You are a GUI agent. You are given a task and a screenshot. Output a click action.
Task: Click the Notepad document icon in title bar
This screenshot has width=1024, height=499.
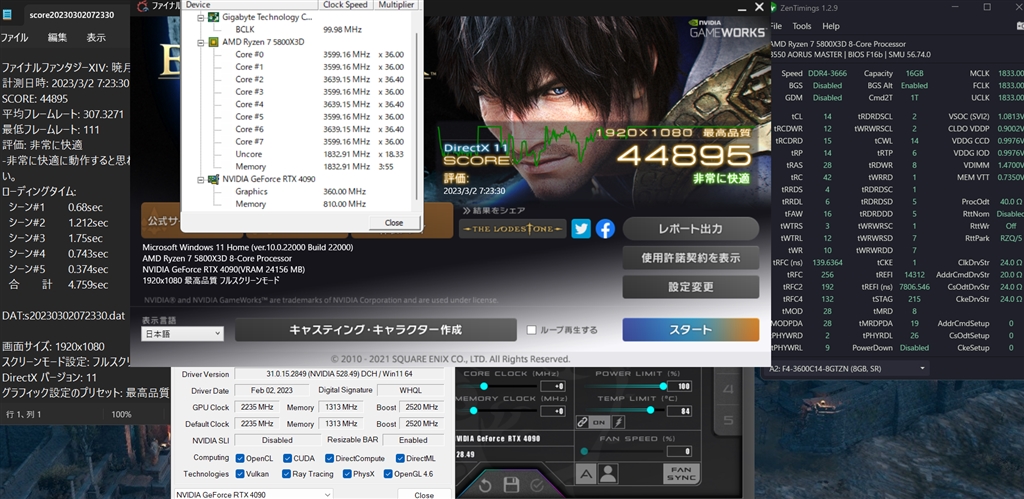8,14
